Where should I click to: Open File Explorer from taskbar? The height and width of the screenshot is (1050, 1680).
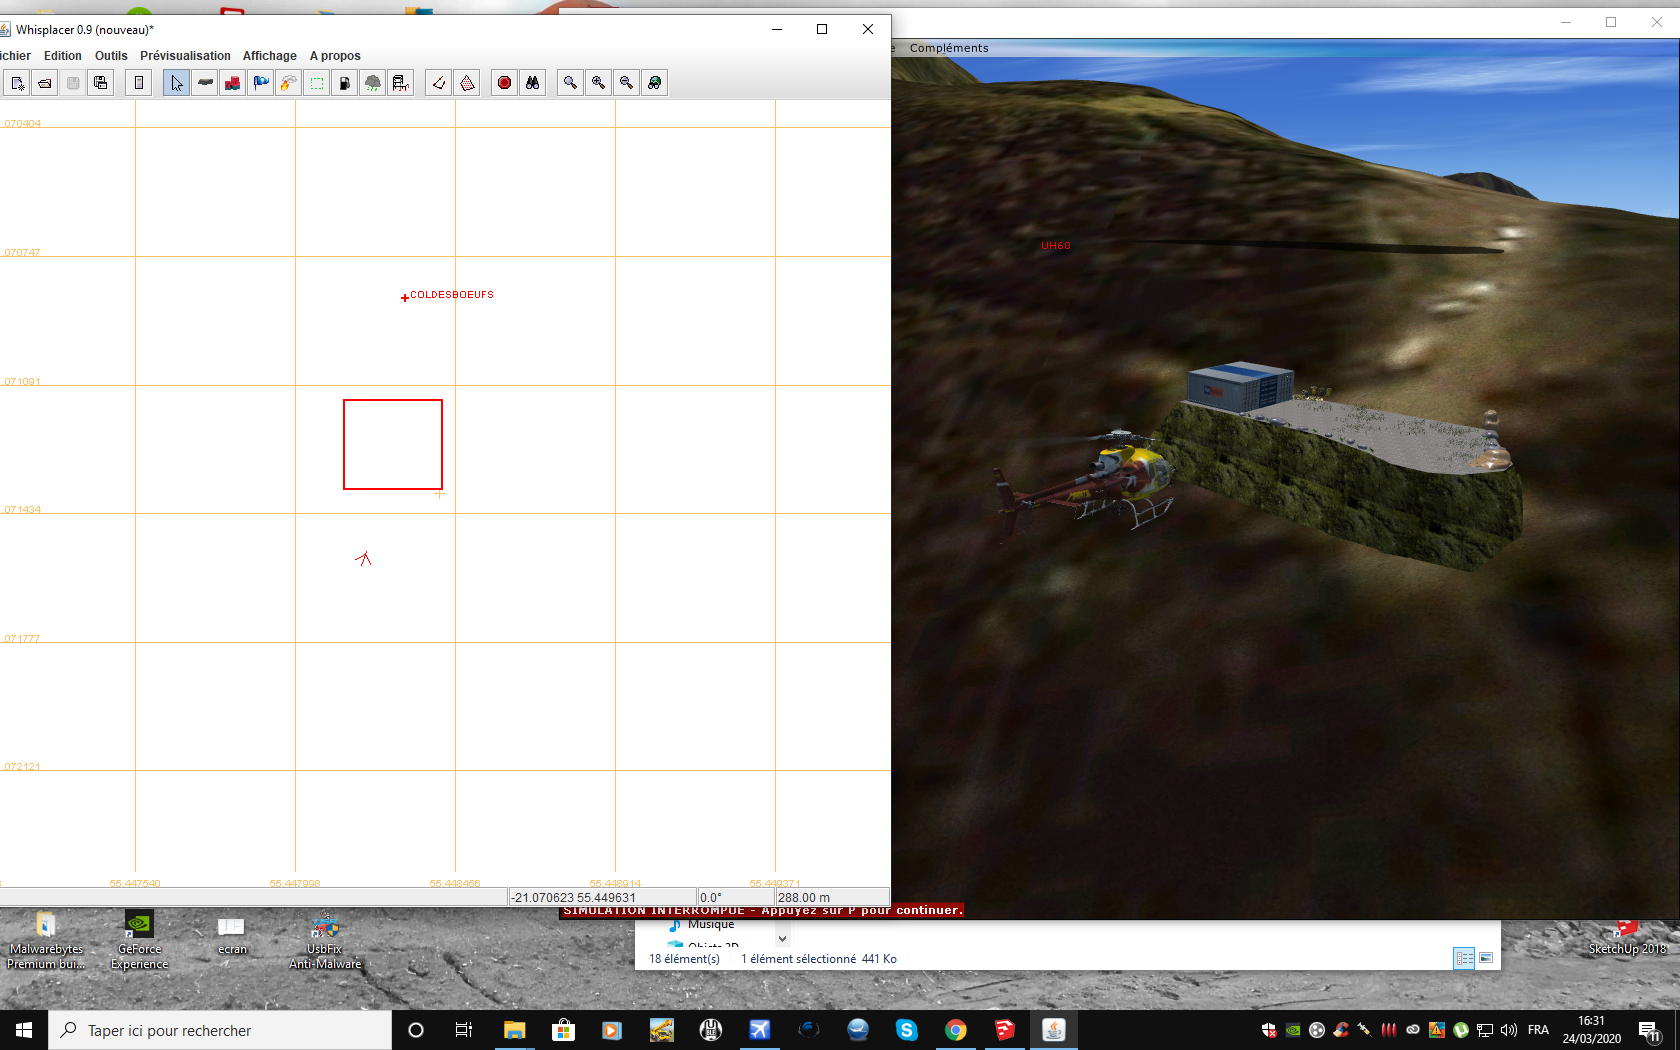click(x=514, y=1030)
